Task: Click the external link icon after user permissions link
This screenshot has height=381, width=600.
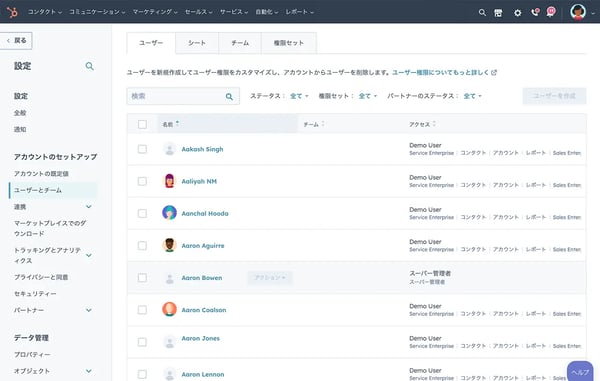Action: click(x=494, y=72)
